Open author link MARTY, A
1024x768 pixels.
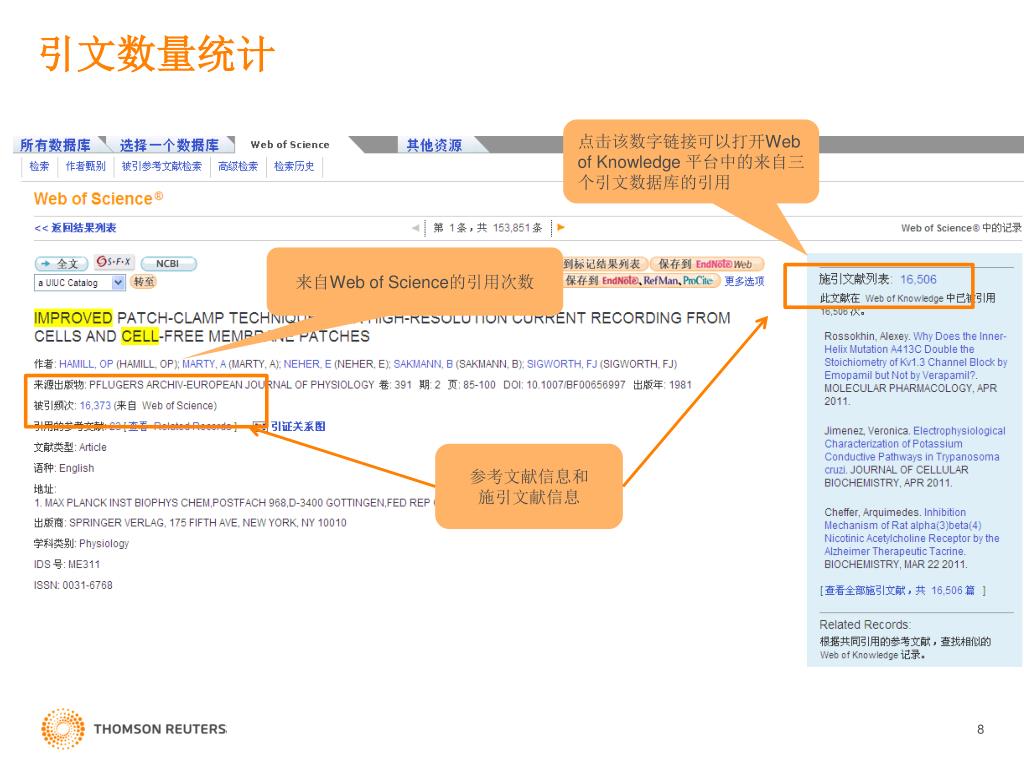click(x=204, y=364)
